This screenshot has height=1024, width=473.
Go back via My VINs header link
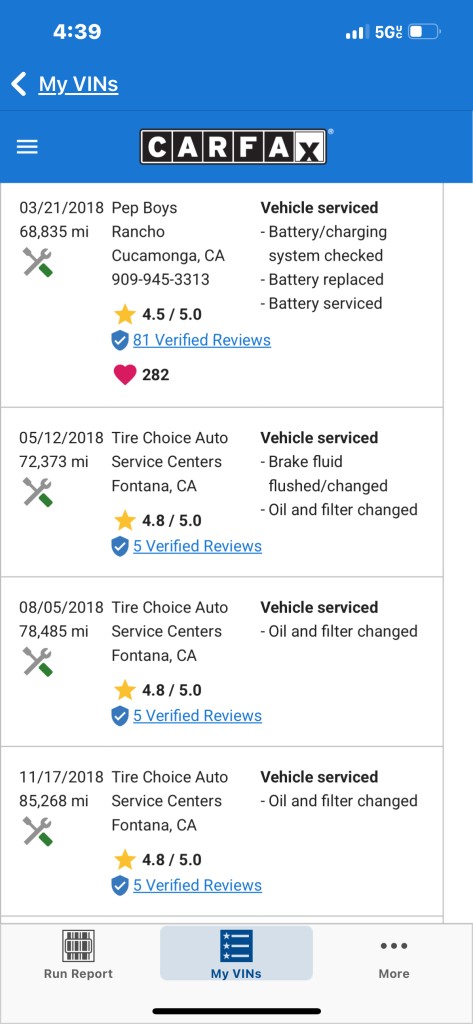click(78, 84)
